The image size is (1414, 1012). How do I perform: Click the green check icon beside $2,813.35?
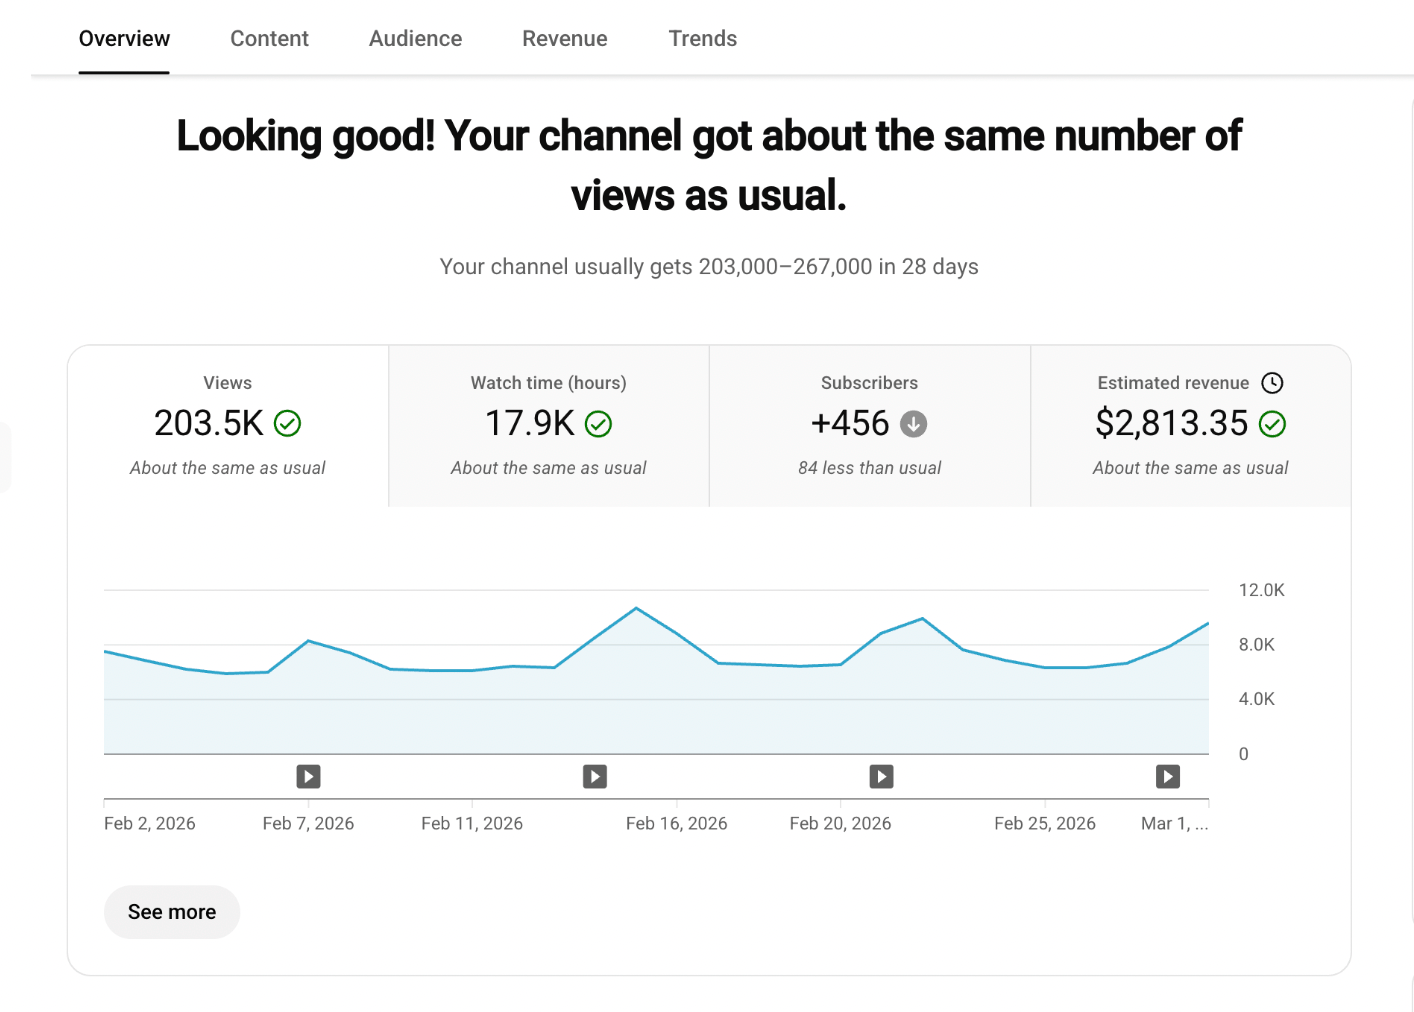click(1273, 424)
